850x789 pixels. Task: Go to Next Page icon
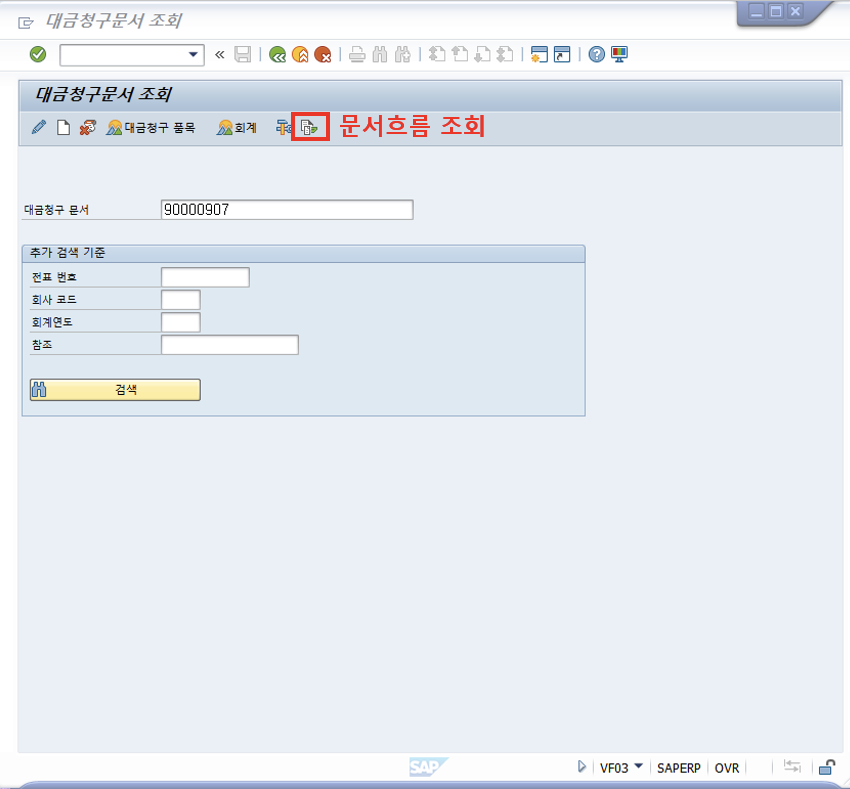[482, 54]
